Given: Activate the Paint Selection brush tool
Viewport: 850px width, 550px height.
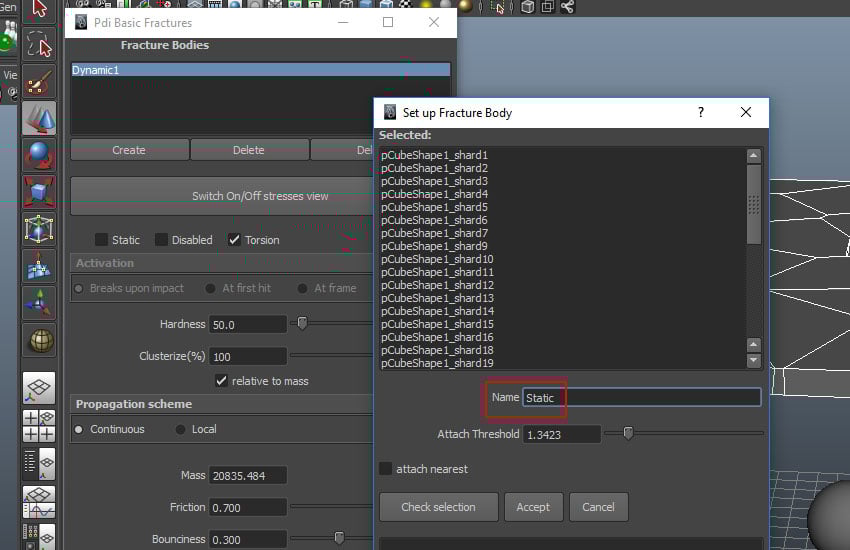Looking at the screenshot, I should 39,81.
